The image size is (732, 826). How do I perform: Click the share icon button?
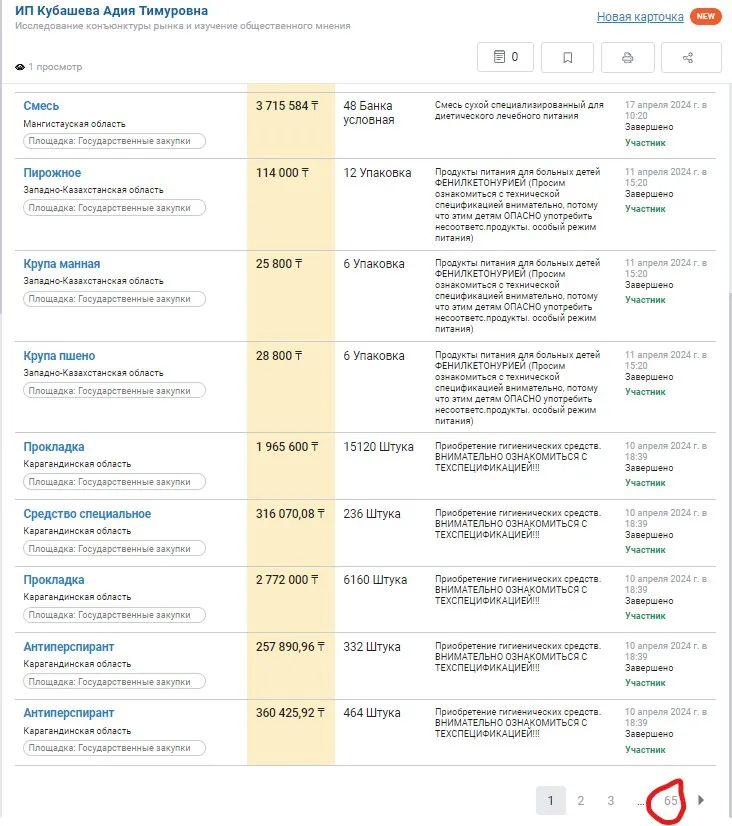click(x=688, y=57)
